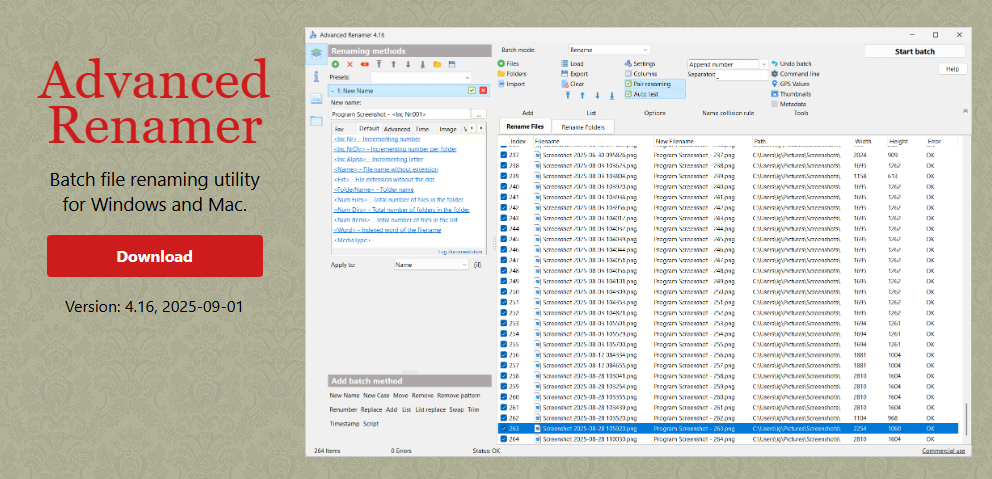Click the red Download button

coord(155,256)
